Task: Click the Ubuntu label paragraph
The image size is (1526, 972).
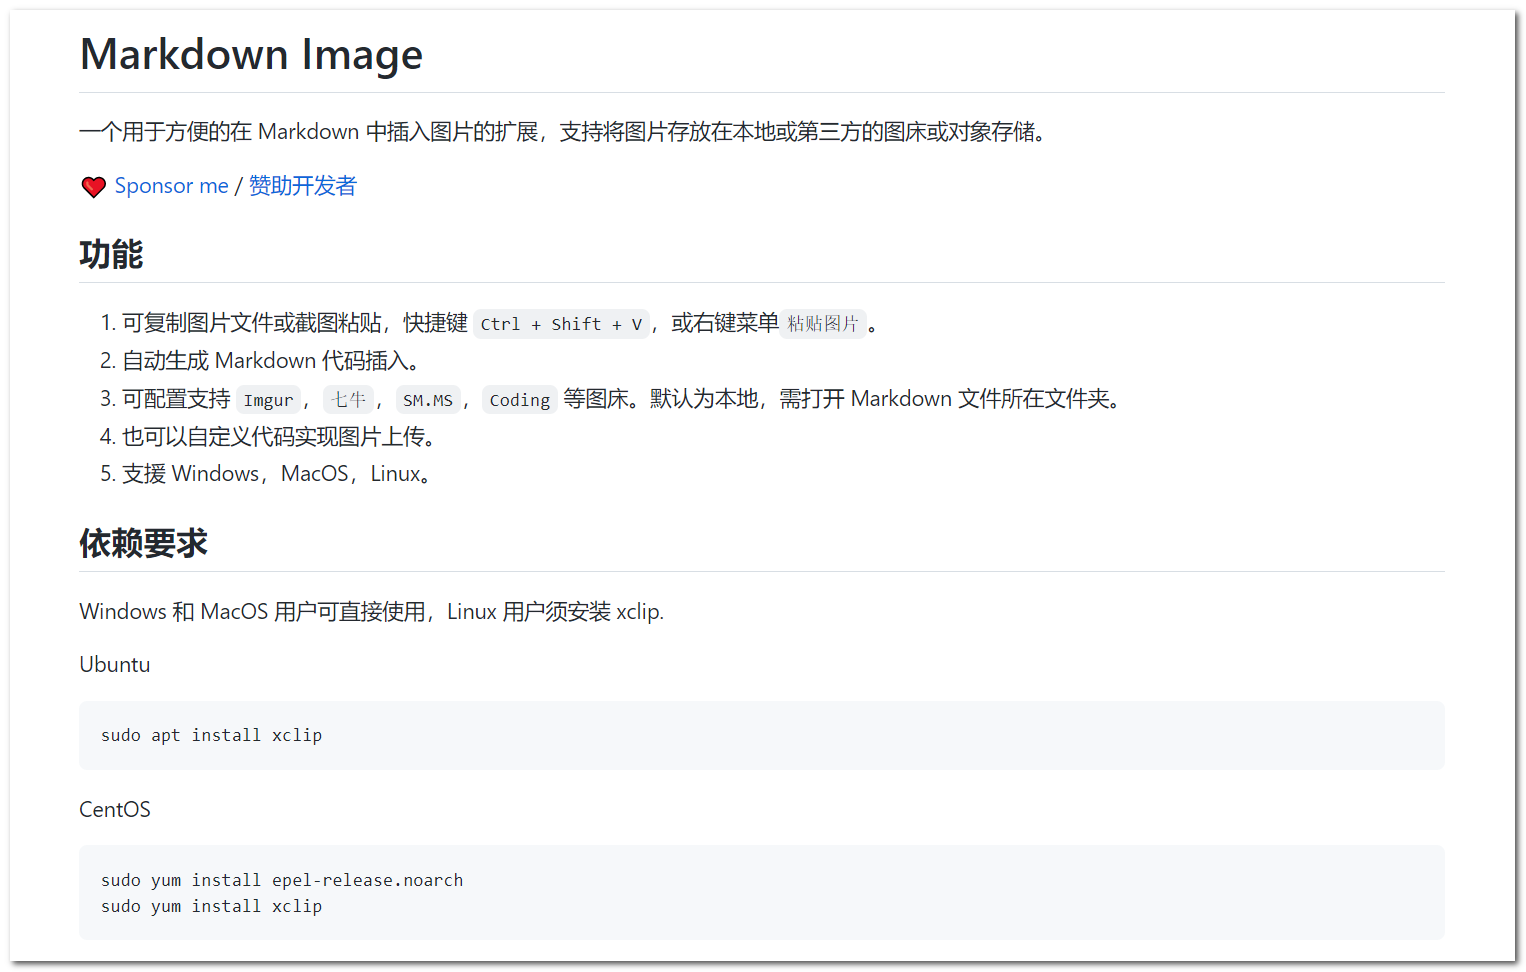Action: 115,665
